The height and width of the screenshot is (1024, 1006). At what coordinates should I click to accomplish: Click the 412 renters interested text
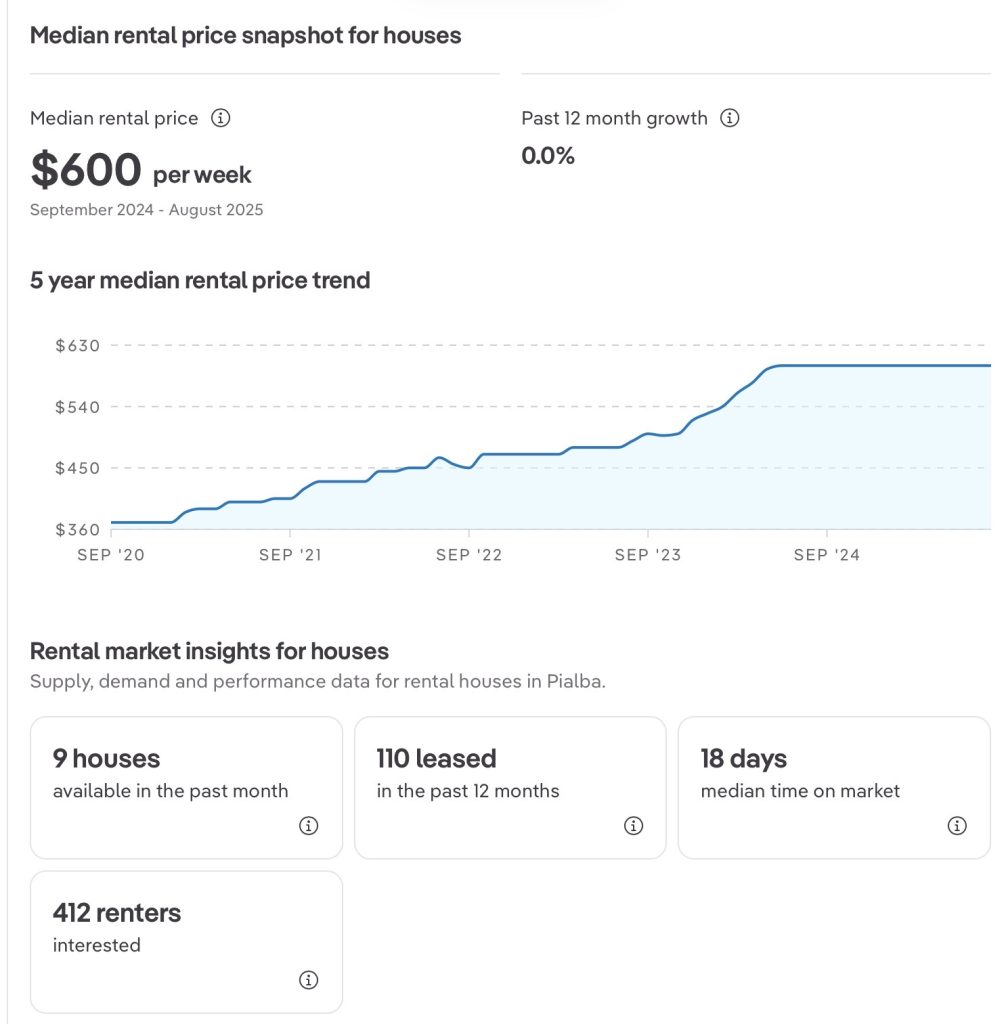click(x=116, y=913)
